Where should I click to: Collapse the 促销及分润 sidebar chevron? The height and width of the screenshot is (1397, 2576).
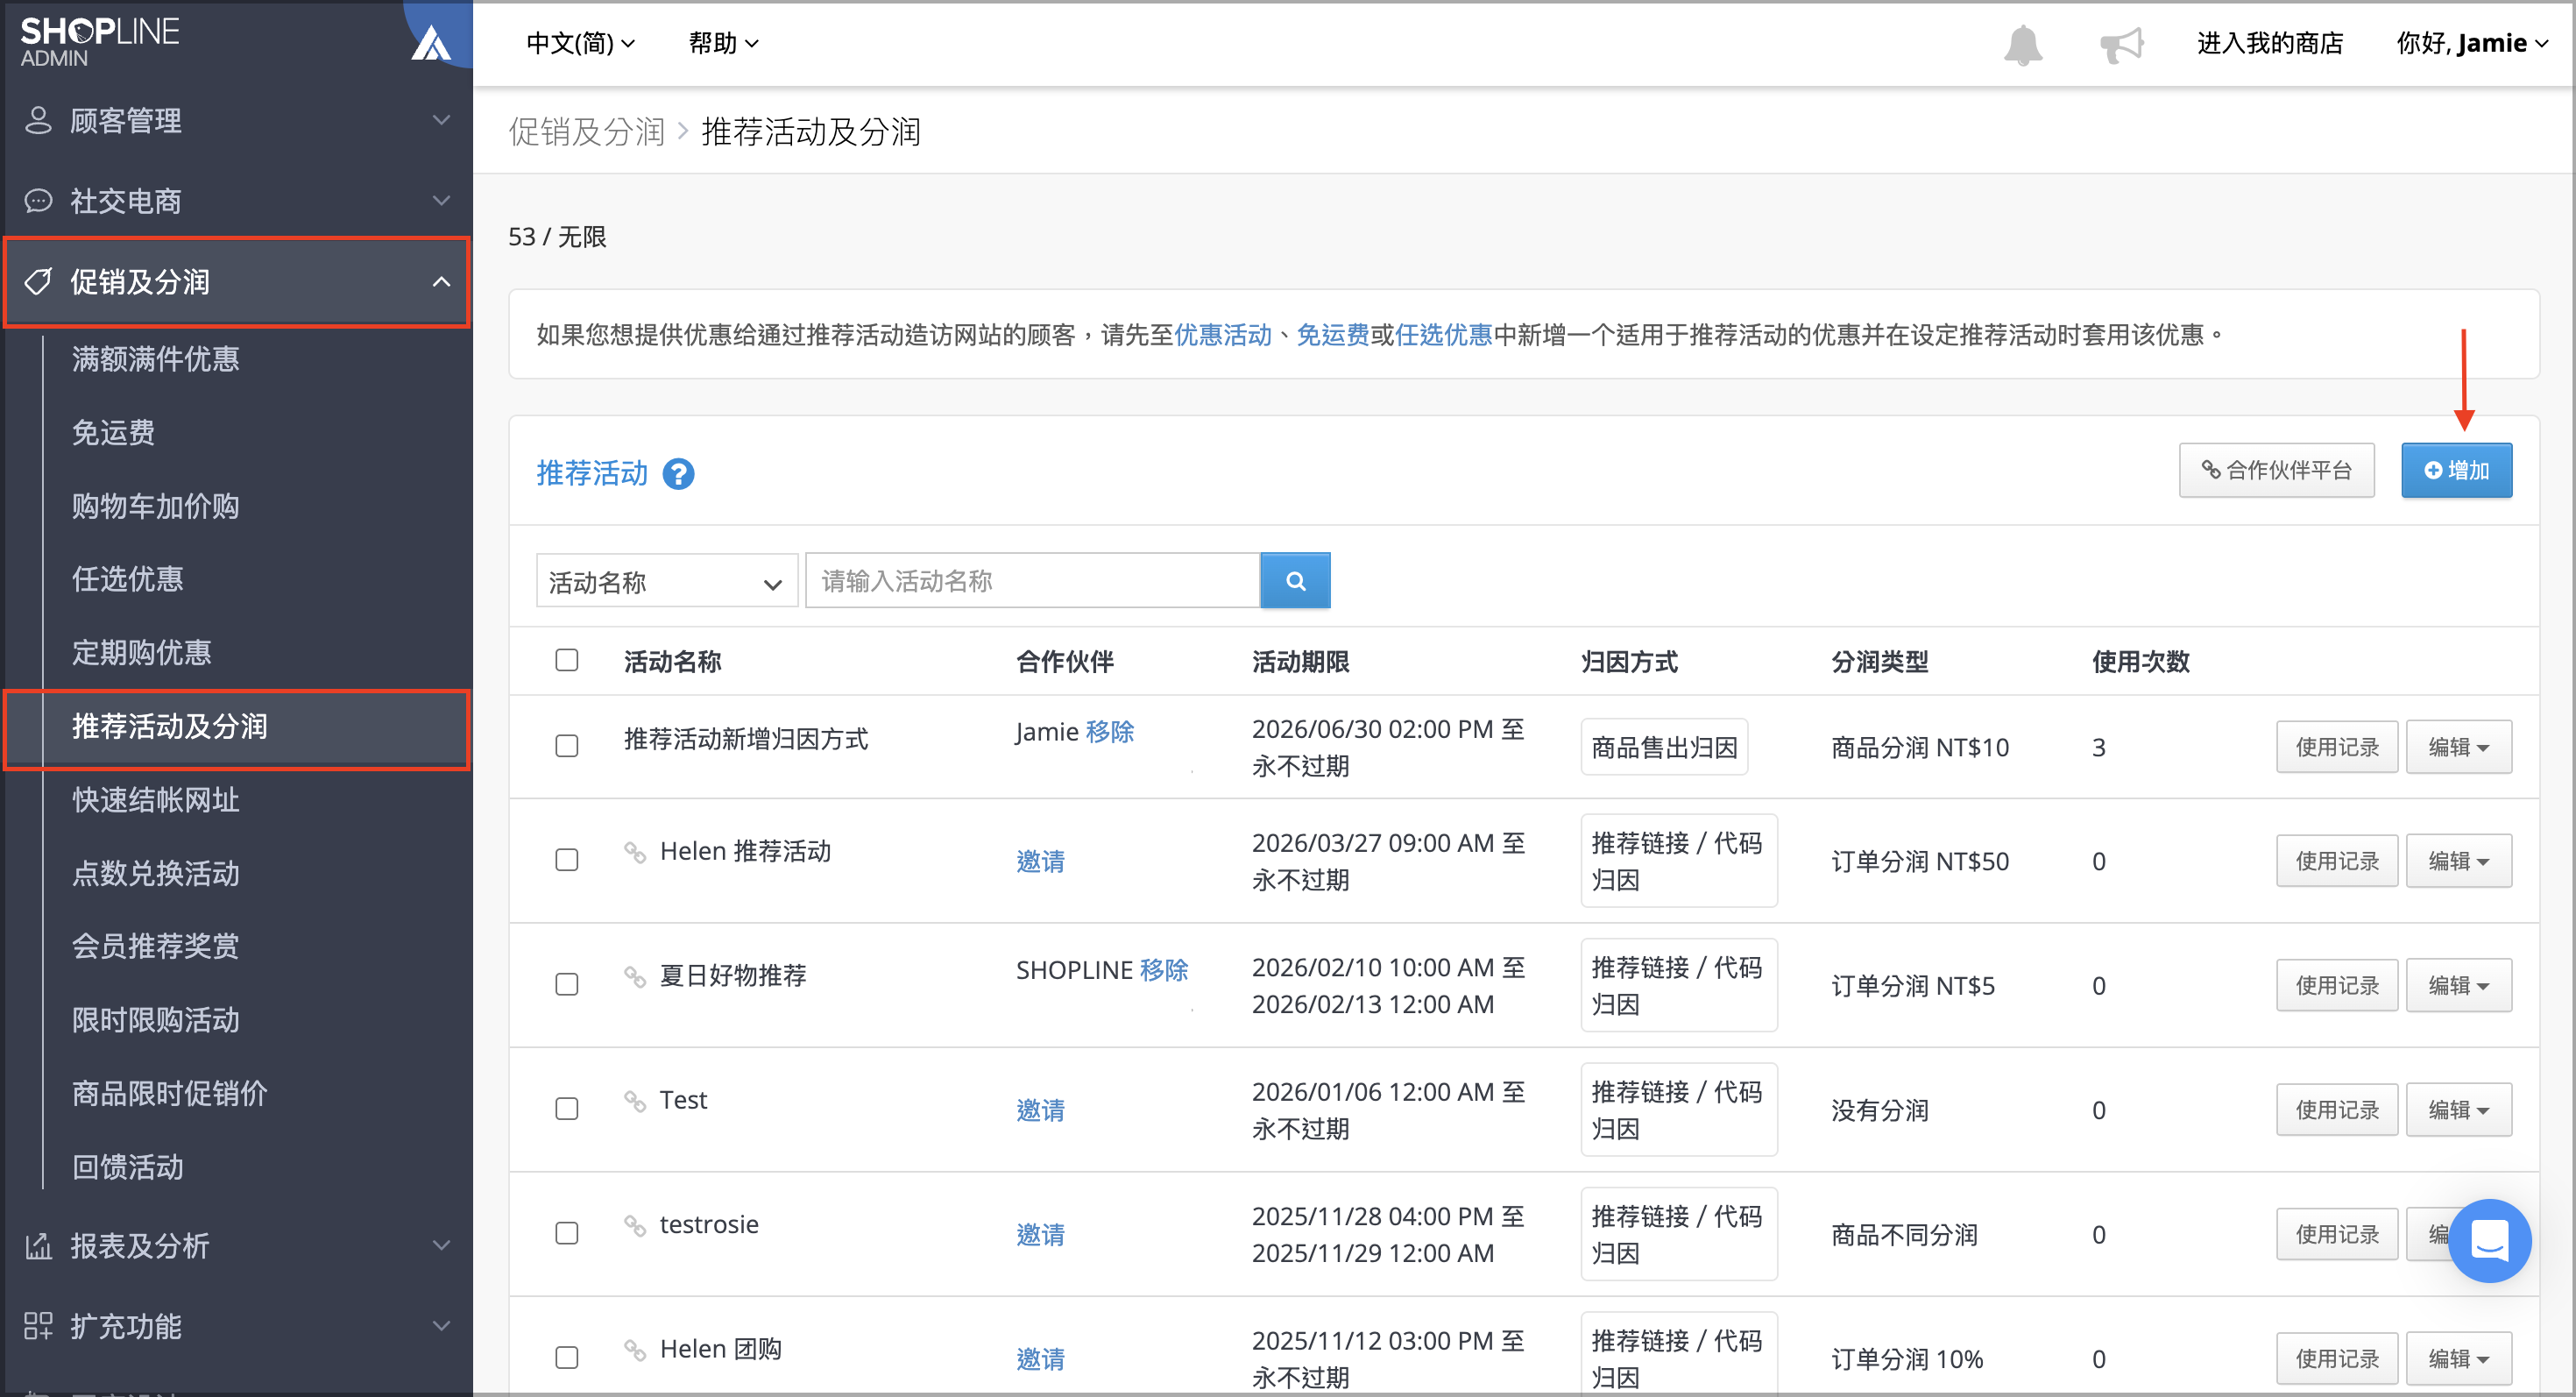click(441, 282)
